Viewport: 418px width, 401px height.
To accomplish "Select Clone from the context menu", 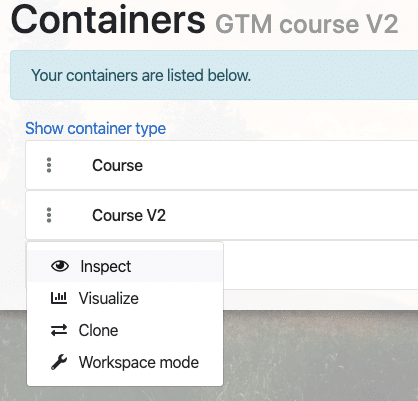I will click(125, 330).
